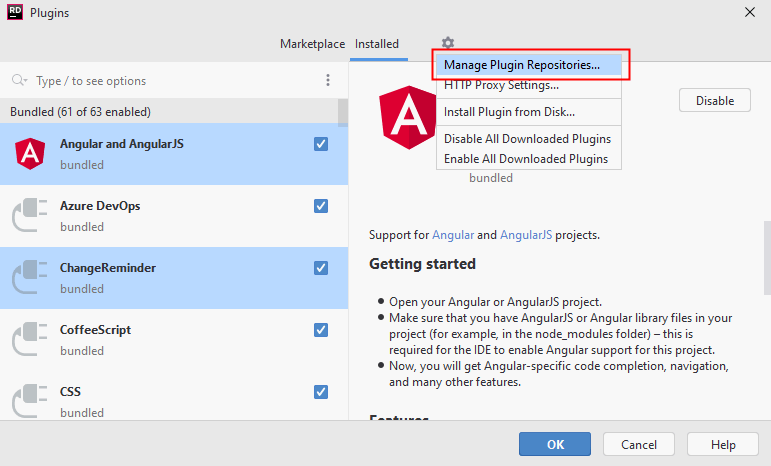Choose Install Plugin from Disk option
The width and height of the screenshot is (771, 466).
tap(509, 112)
